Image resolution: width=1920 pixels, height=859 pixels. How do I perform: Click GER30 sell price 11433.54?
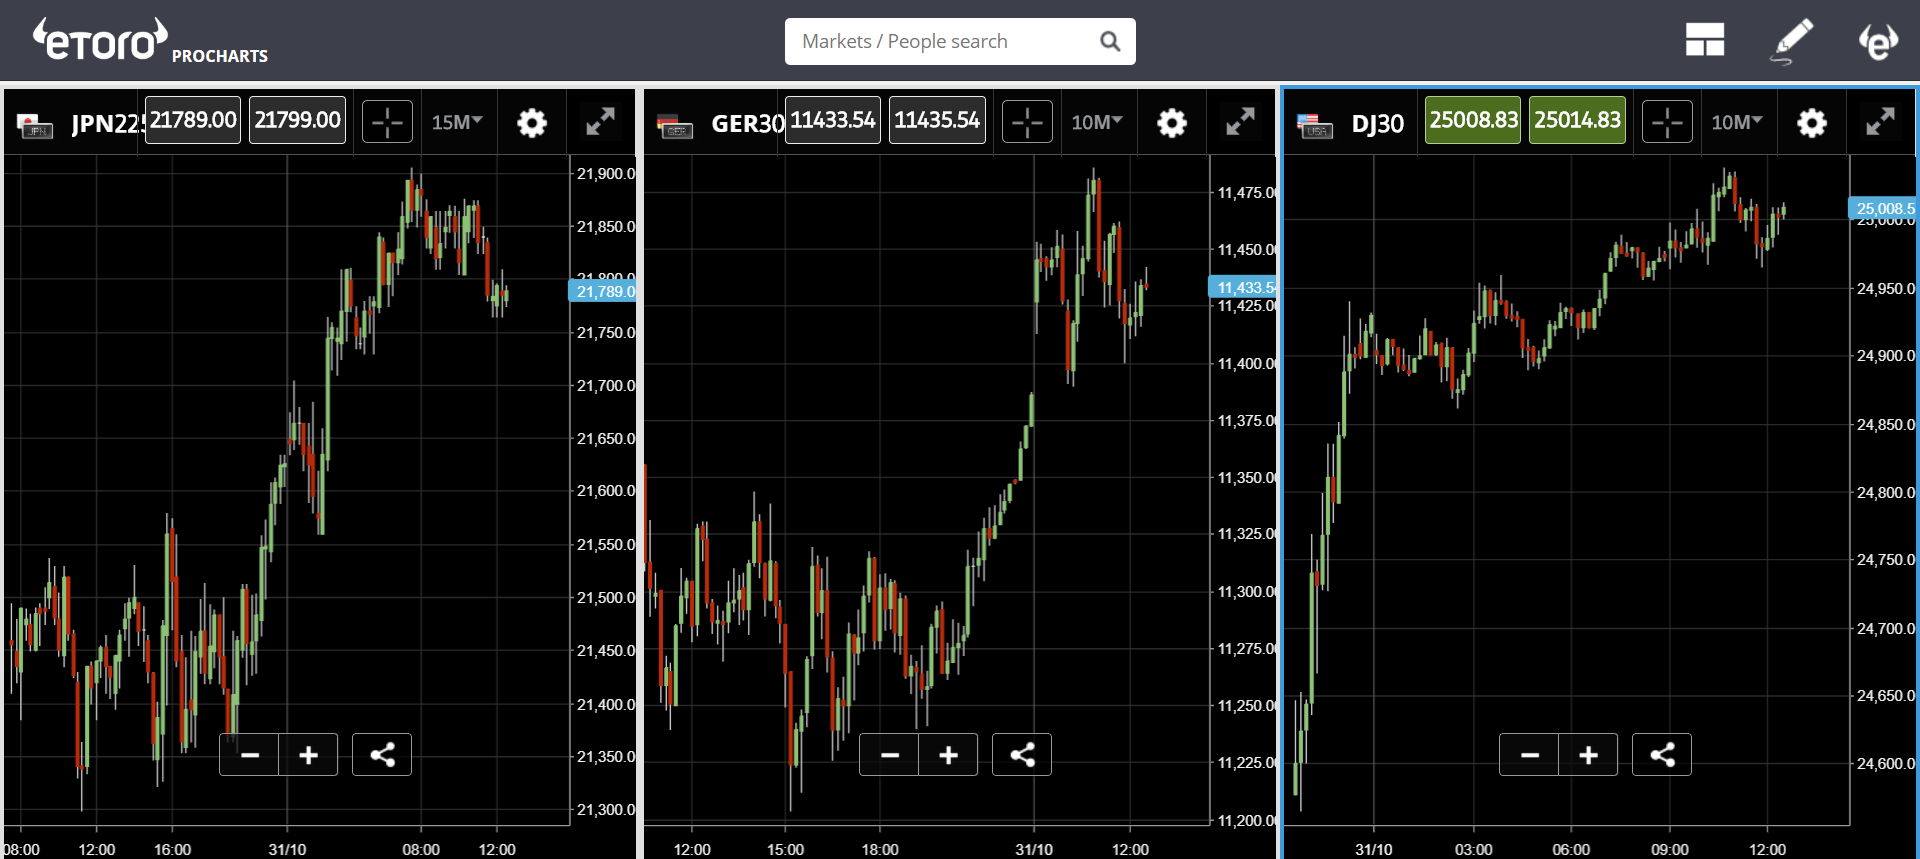pos(833,120)
